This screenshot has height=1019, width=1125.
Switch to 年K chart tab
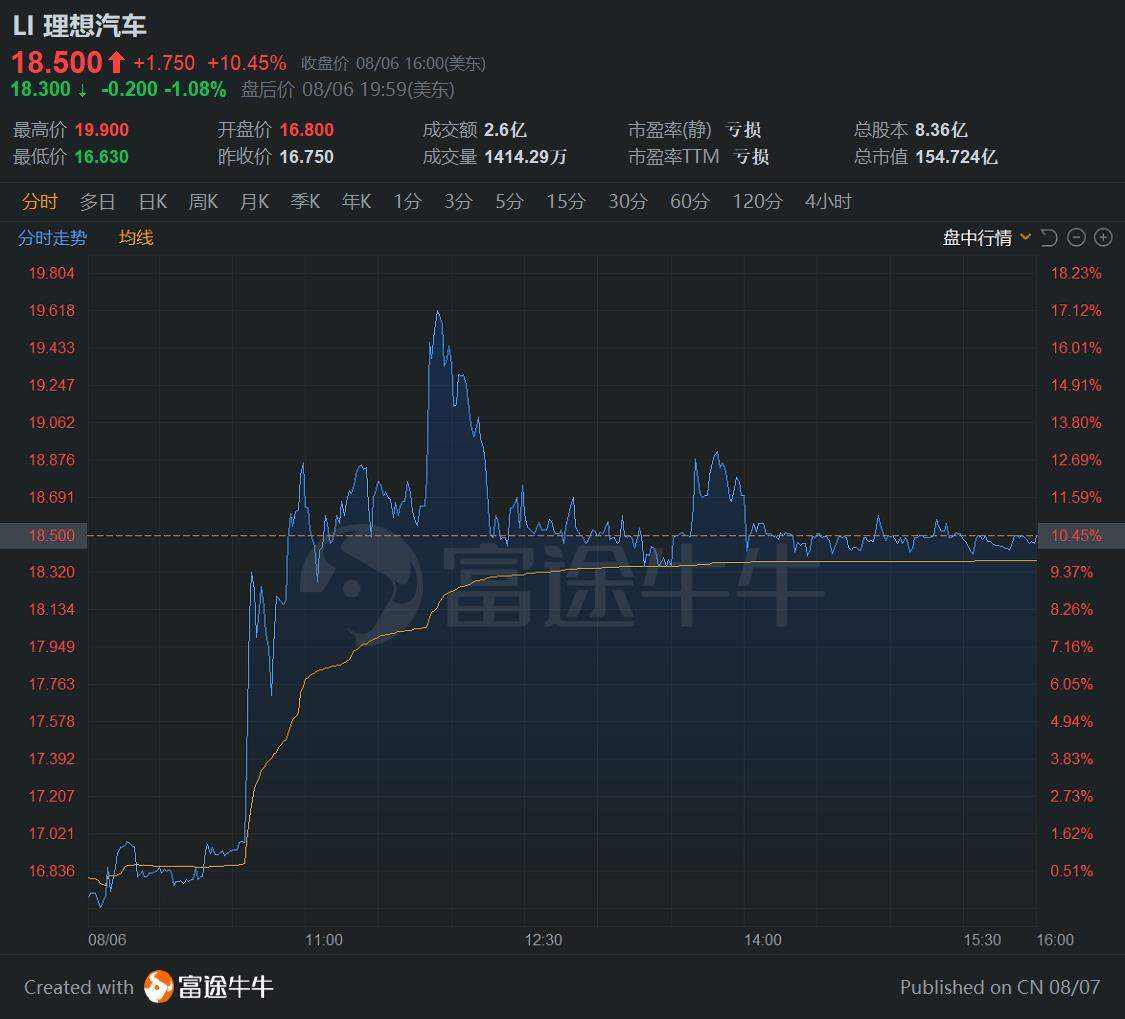(x=357, y=202)
